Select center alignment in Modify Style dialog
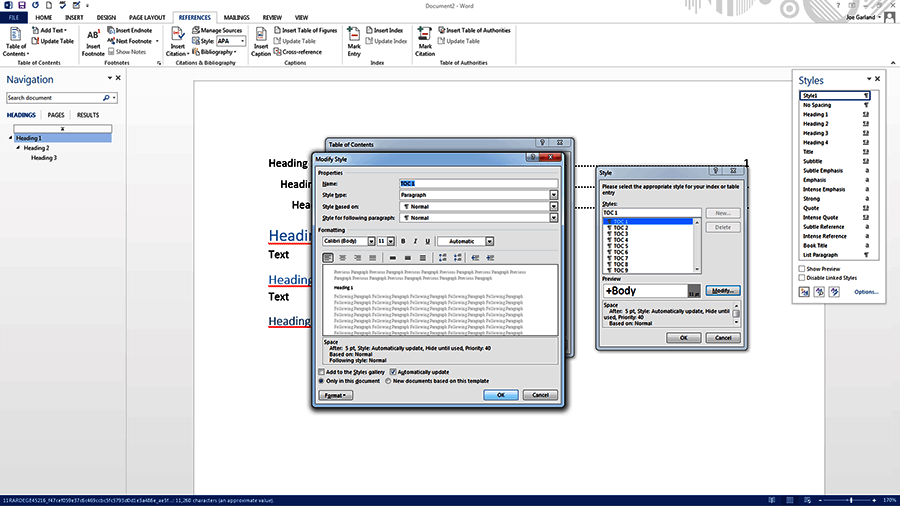 343,258
